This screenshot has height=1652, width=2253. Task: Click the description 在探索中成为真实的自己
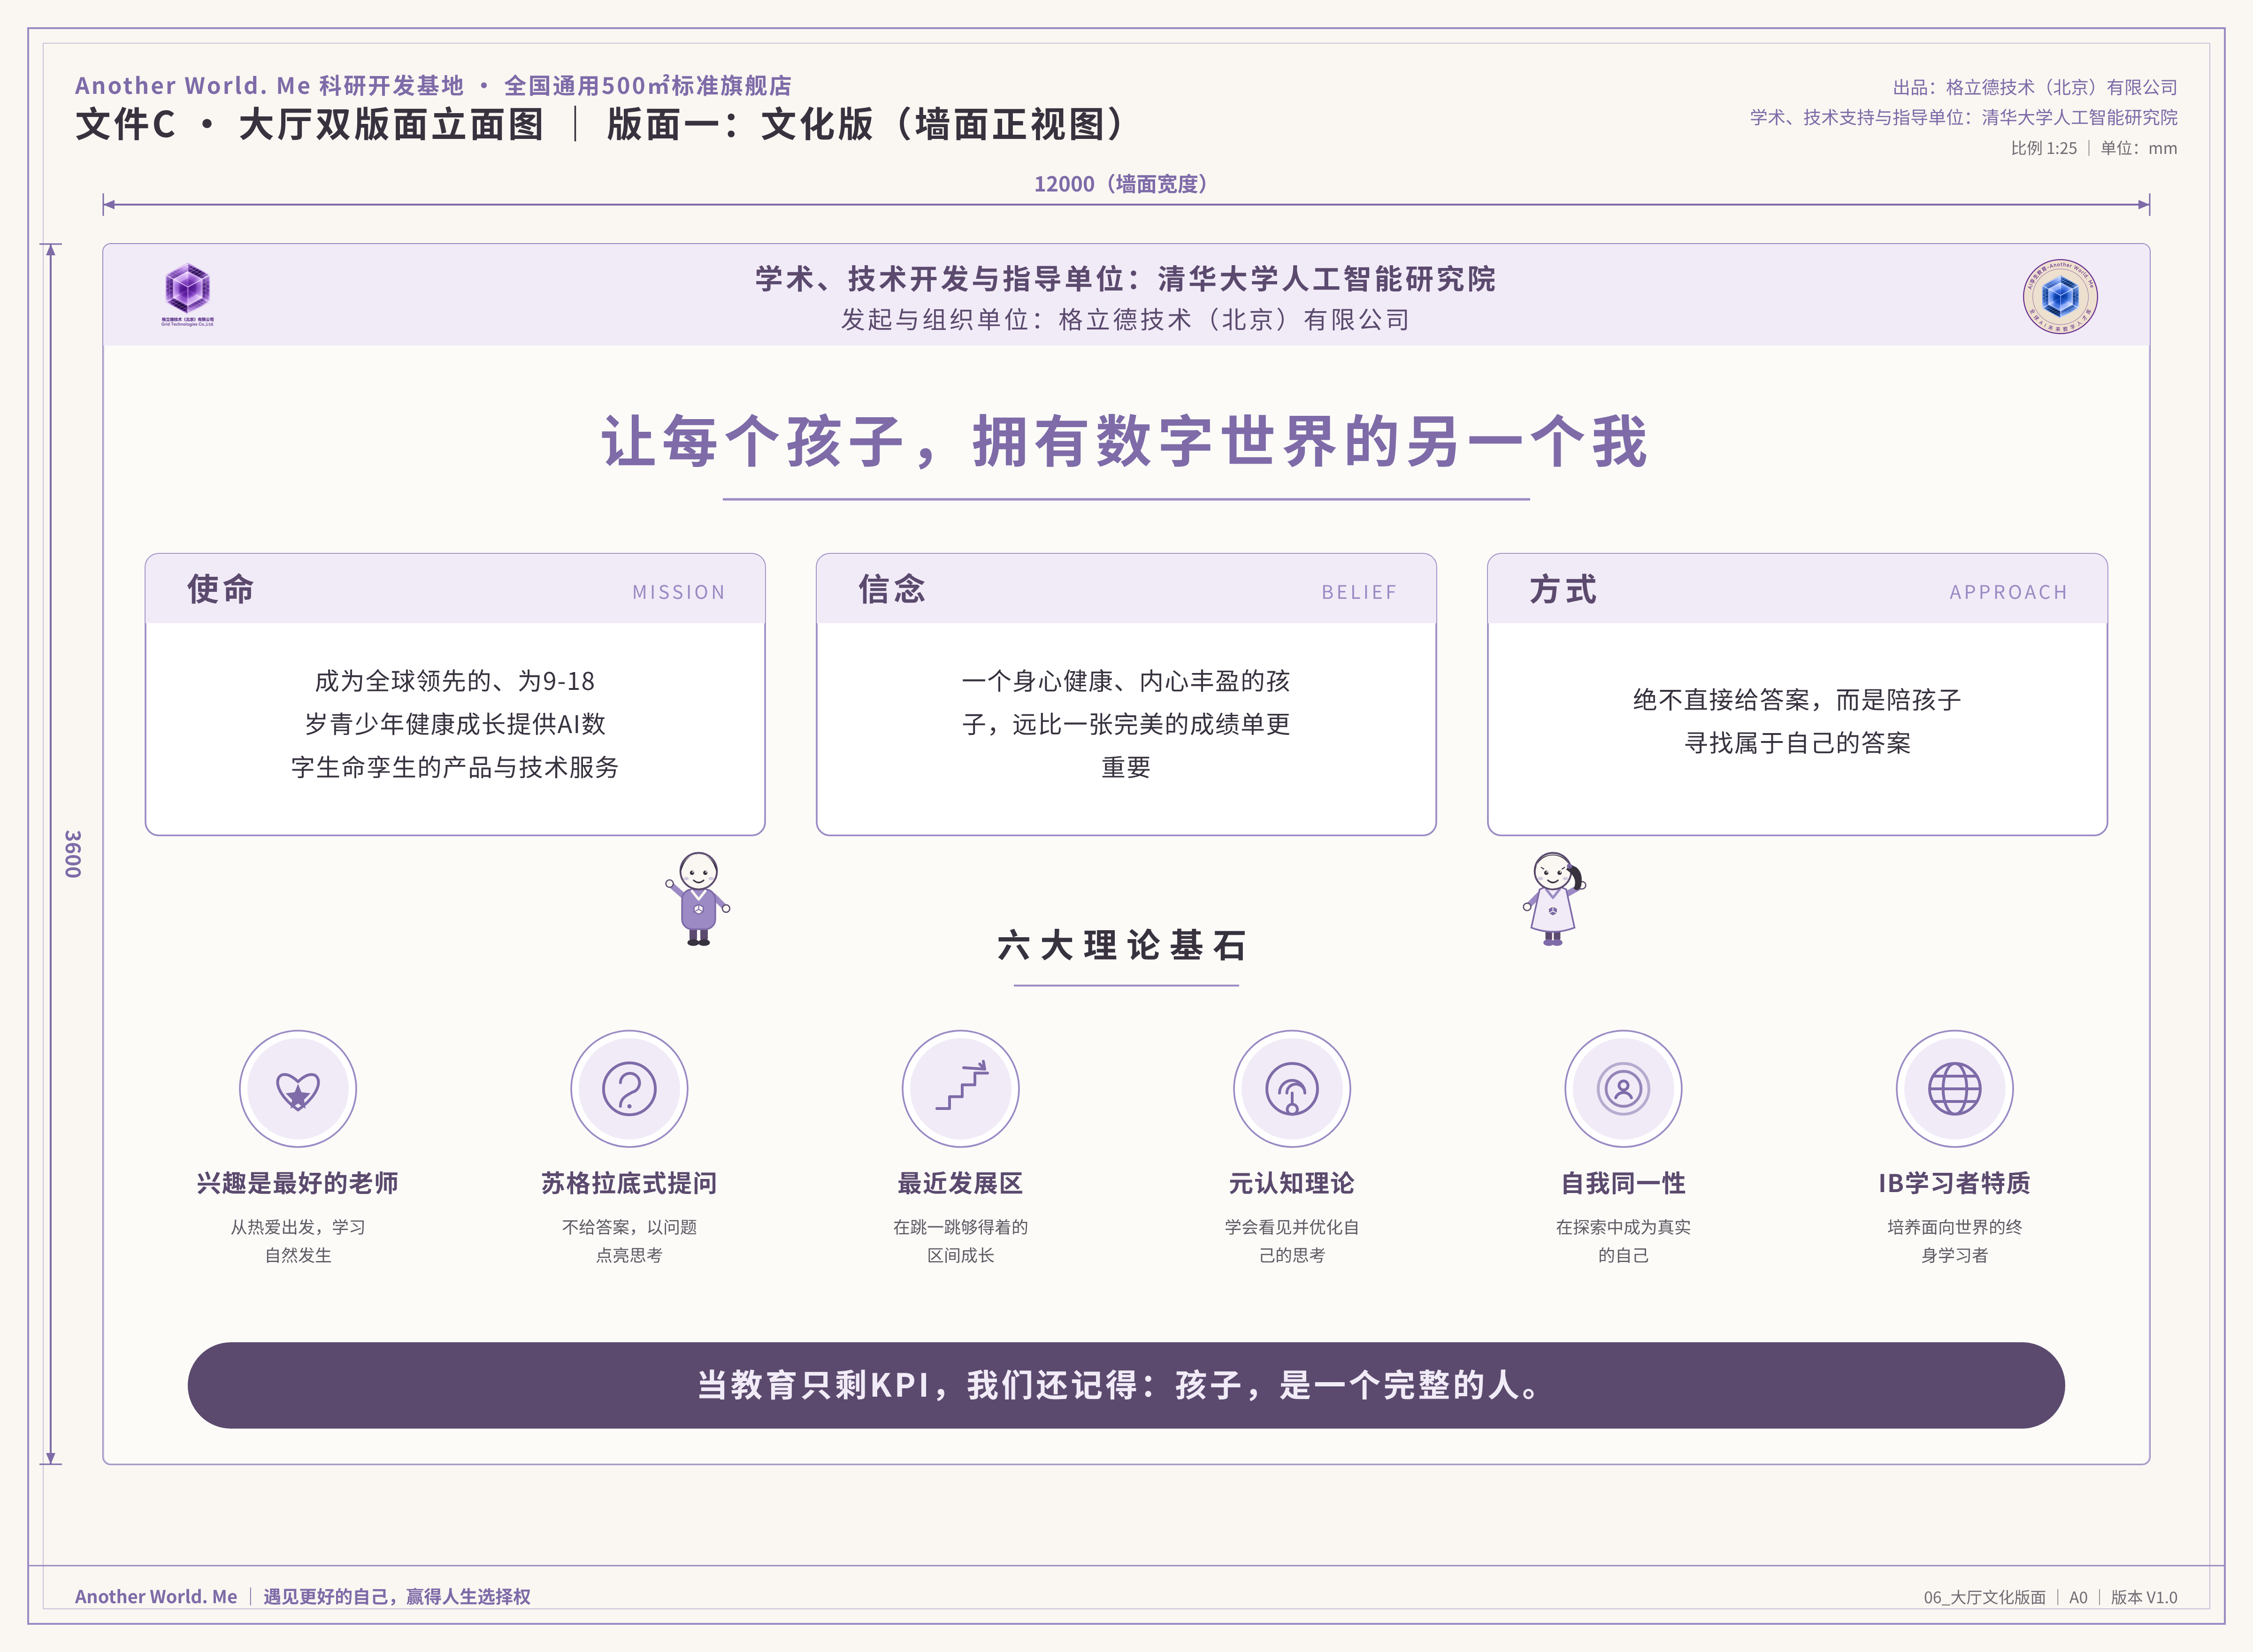click(x=1623, y=1241)
